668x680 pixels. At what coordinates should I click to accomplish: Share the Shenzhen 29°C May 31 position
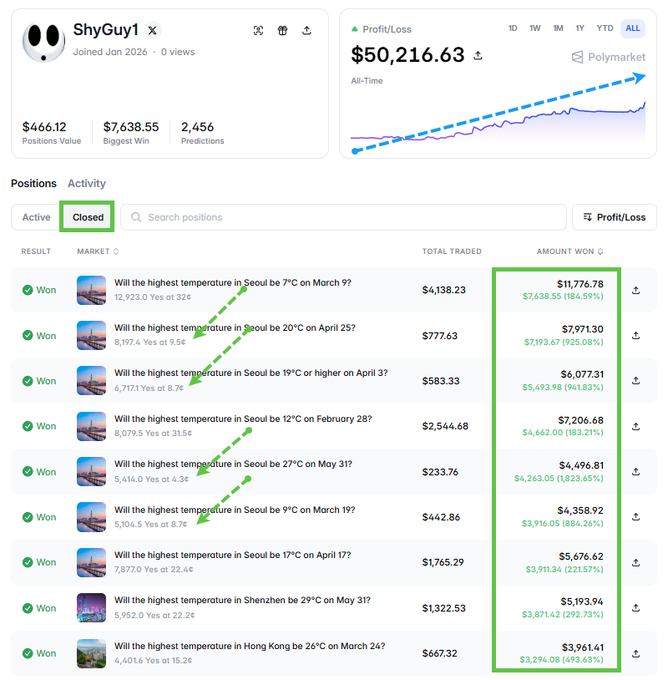coord(636,608)
